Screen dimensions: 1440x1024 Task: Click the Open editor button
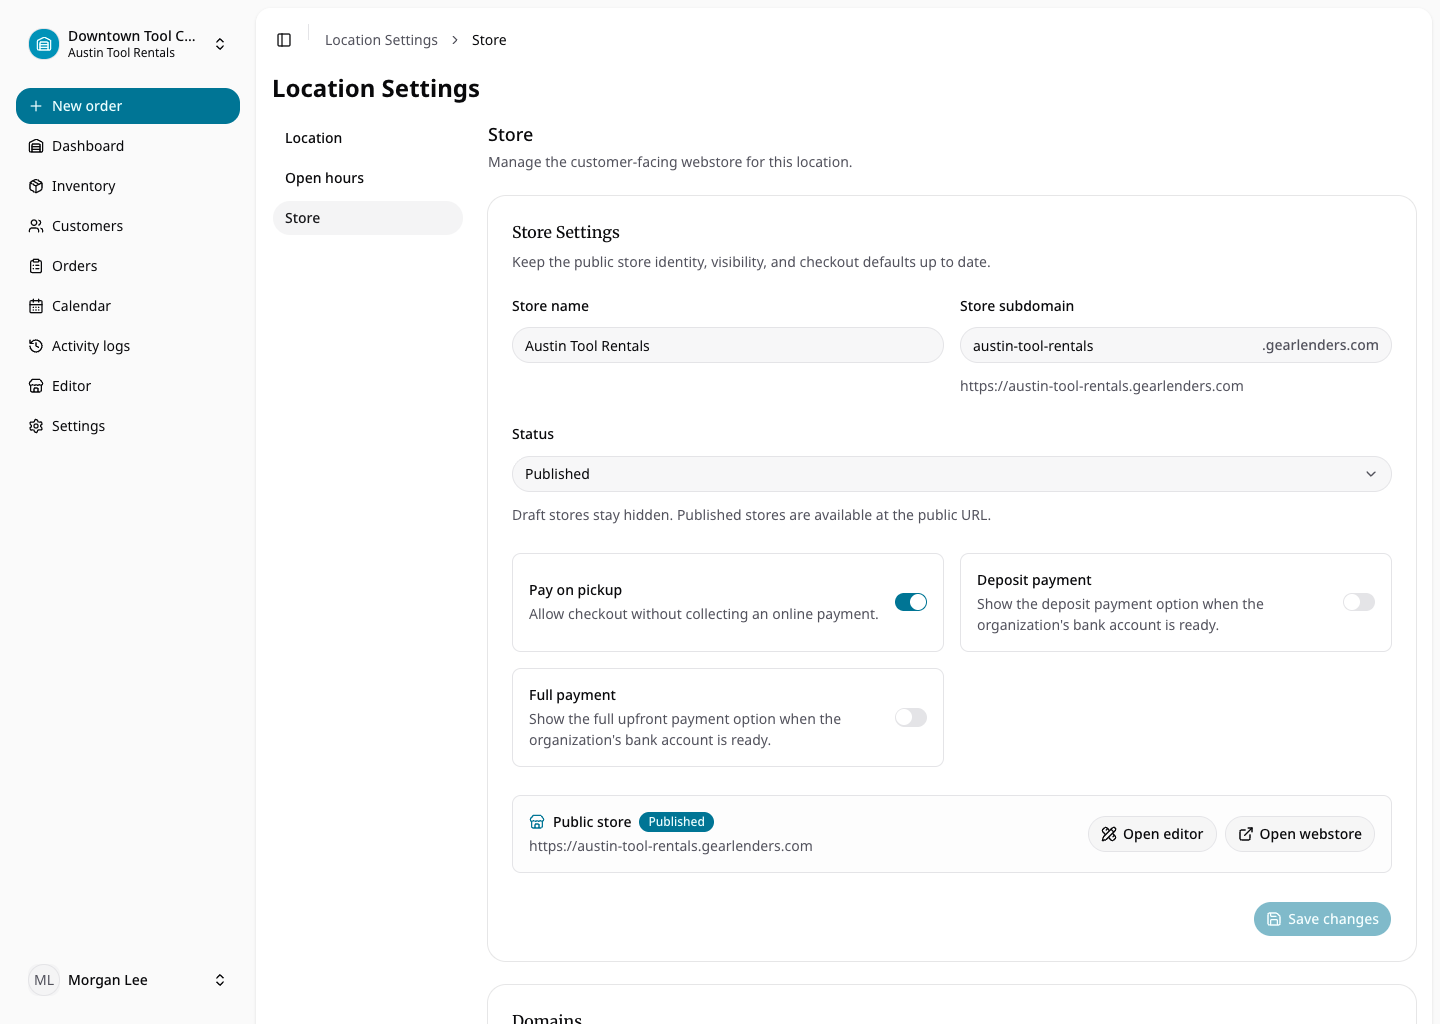click(x=1152, y=834)
